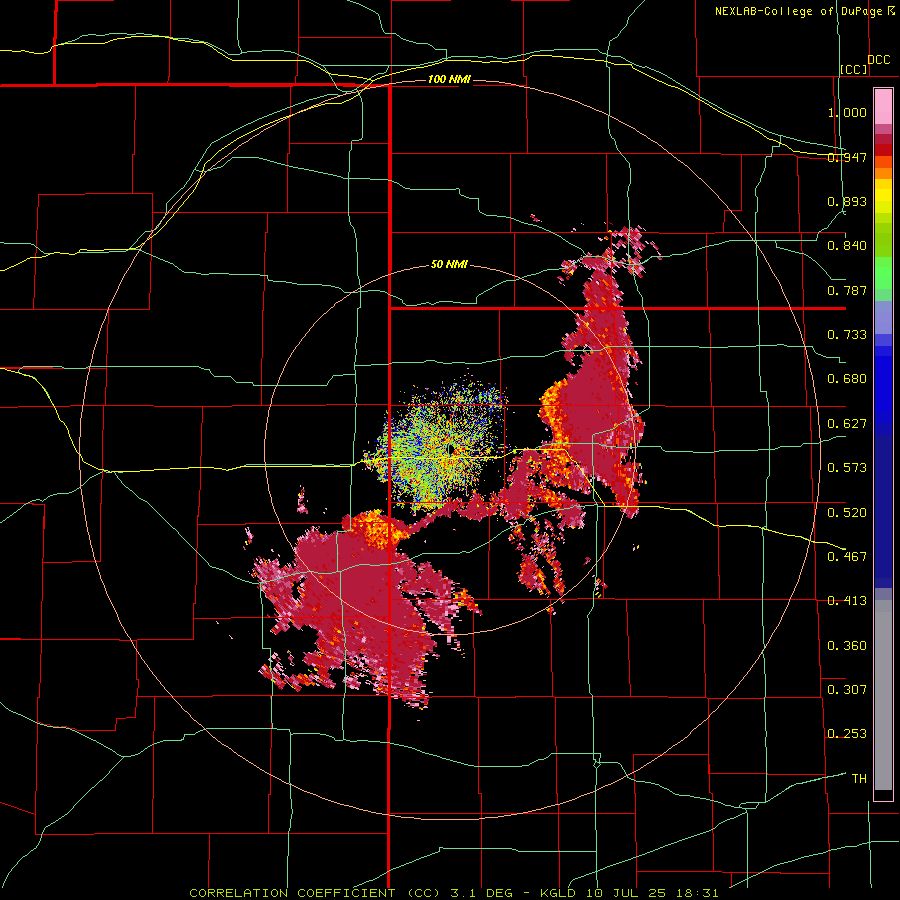900x900 pixels.
Task: Click the 0.573 value on the color scale
Action: point(847,468)
